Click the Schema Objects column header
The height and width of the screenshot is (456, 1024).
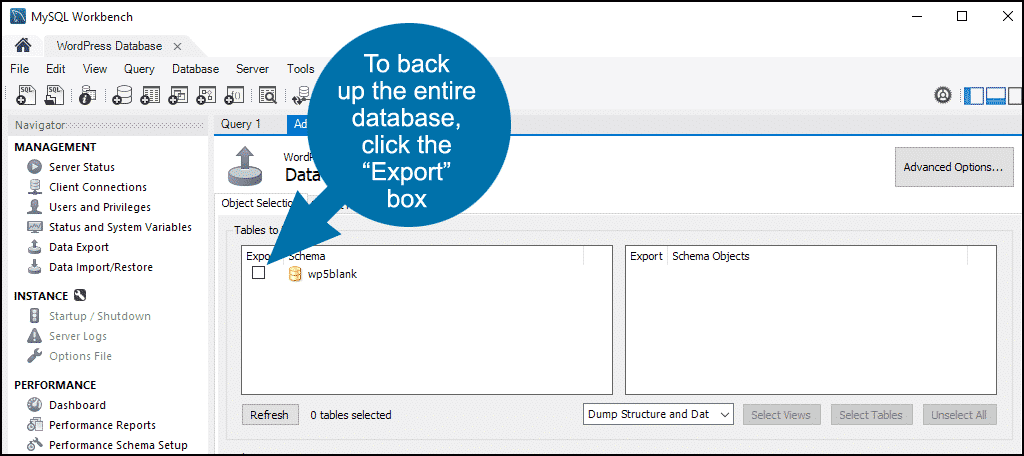(711, 256)
